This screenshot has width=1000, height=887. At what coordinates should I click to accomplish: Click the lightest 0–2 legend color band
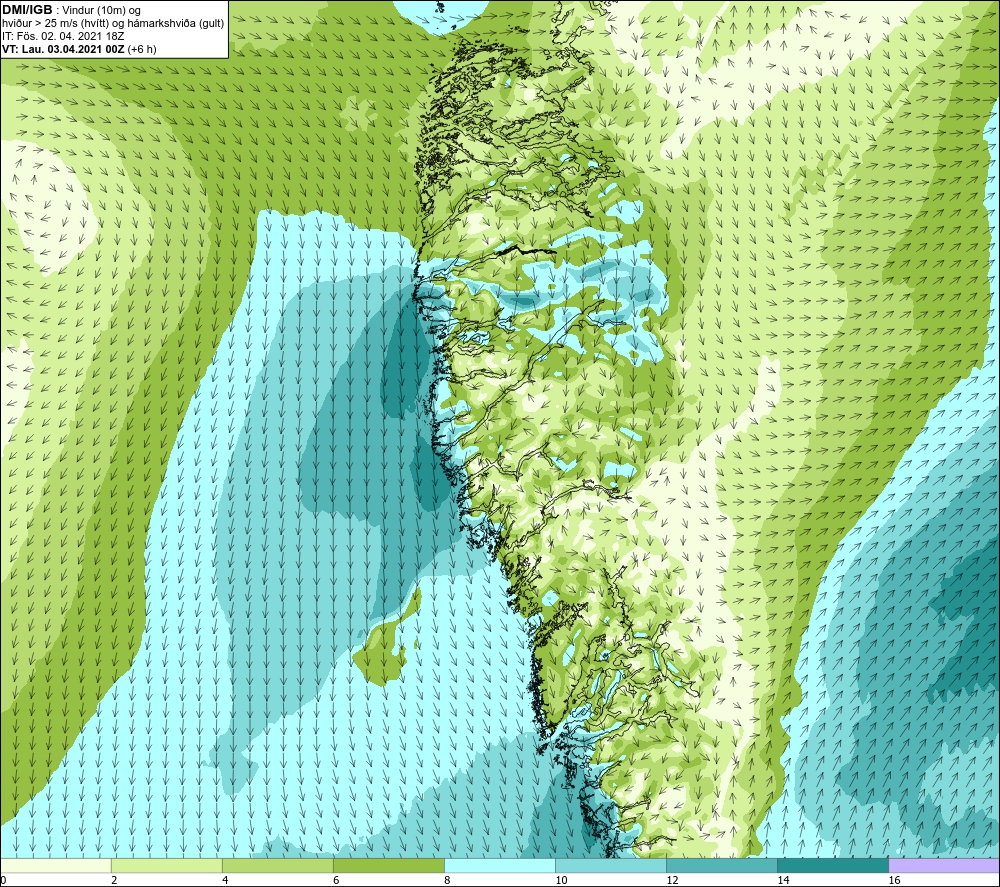56,865
